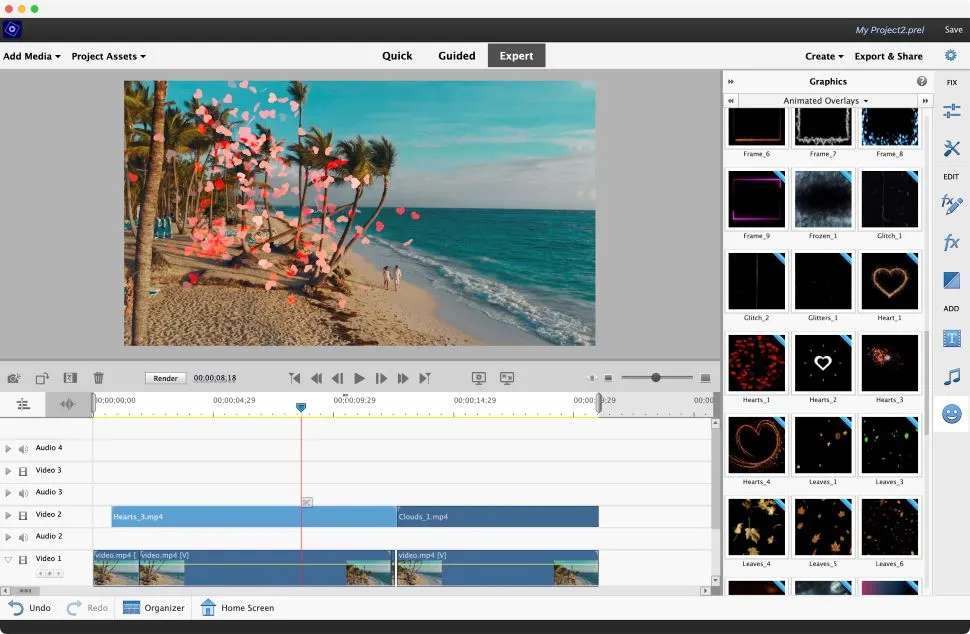The height and width of the screenshot is (634, 970).
Task: Click the Render button
Action: [165, 378]
